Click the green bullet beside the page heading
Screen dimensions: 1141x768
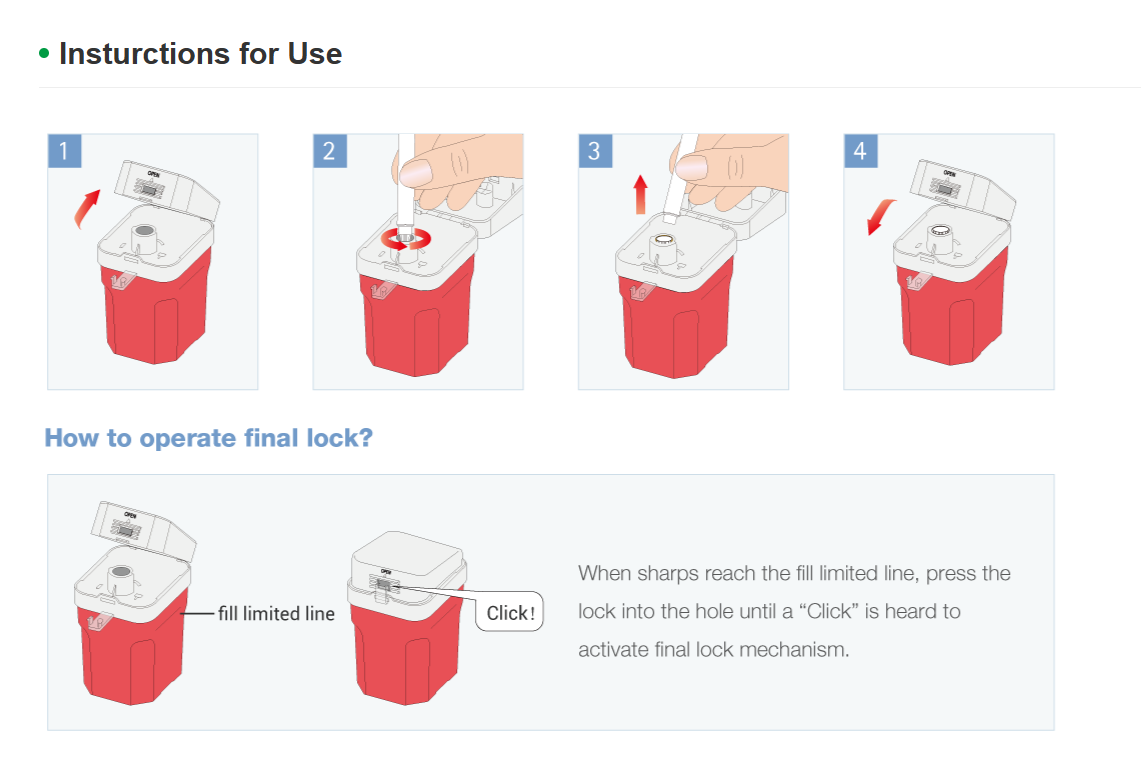coord(44,54)
